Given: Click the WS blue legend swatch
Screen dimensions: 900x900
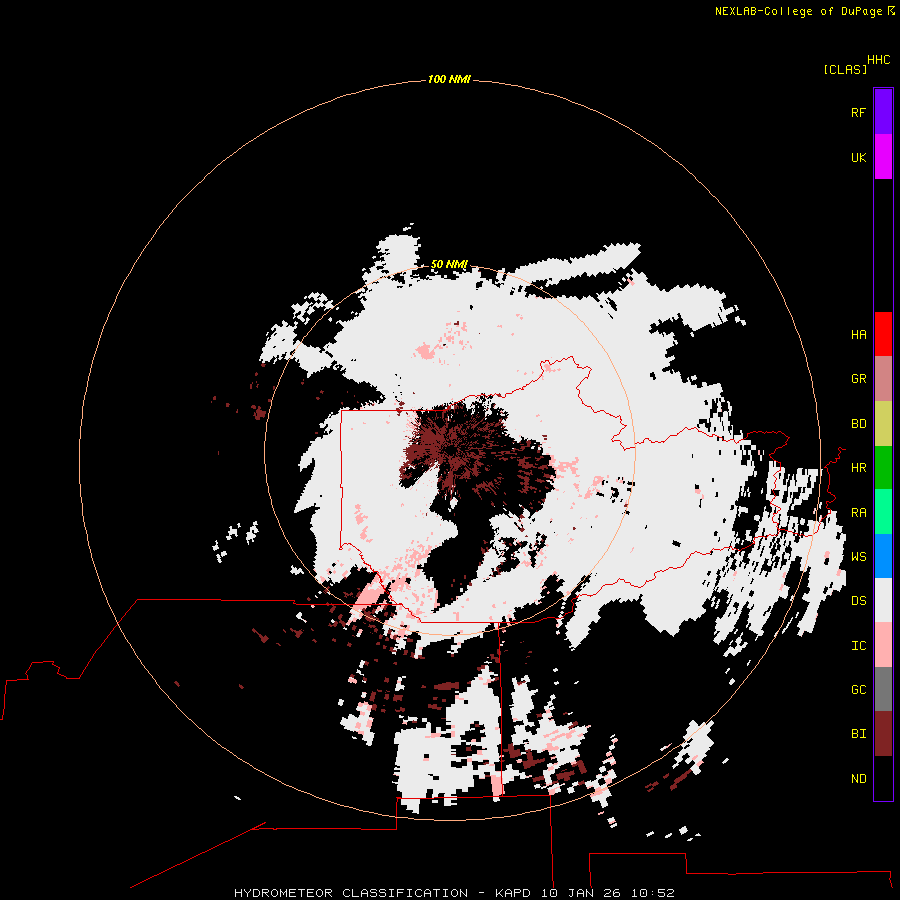Looking at the screenshot, I should point(883,556).
